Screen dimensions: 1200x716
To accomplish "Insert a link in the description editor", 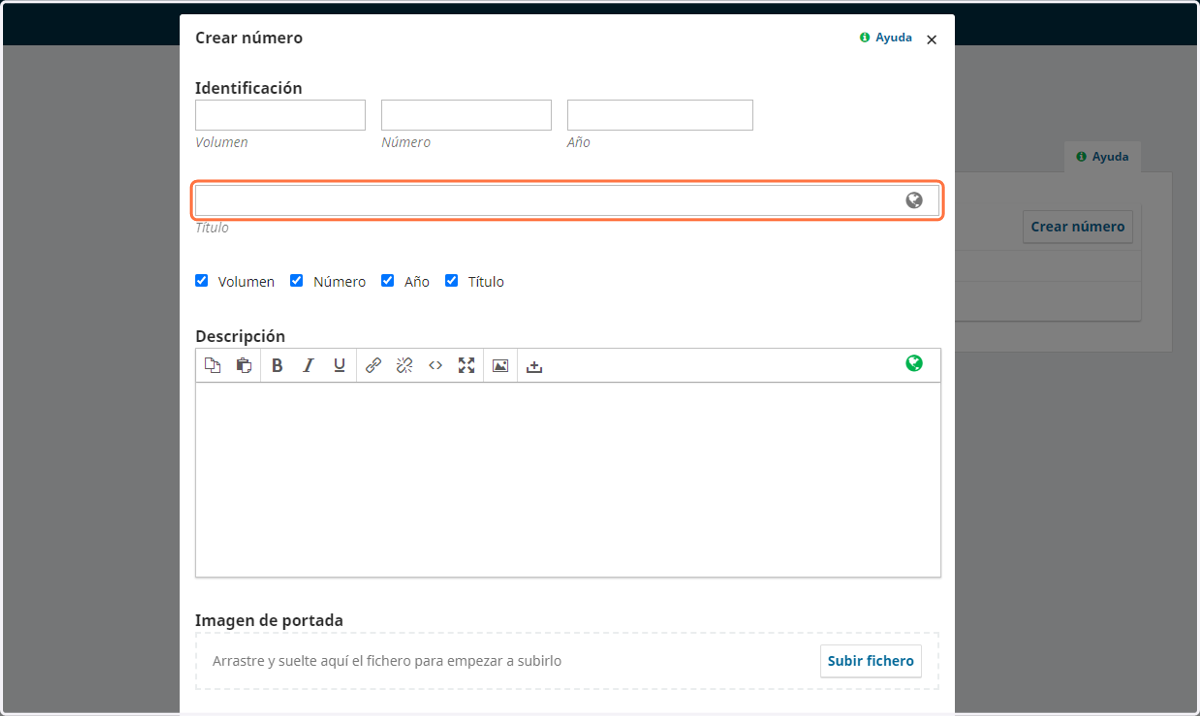I will tap(373, 366).
